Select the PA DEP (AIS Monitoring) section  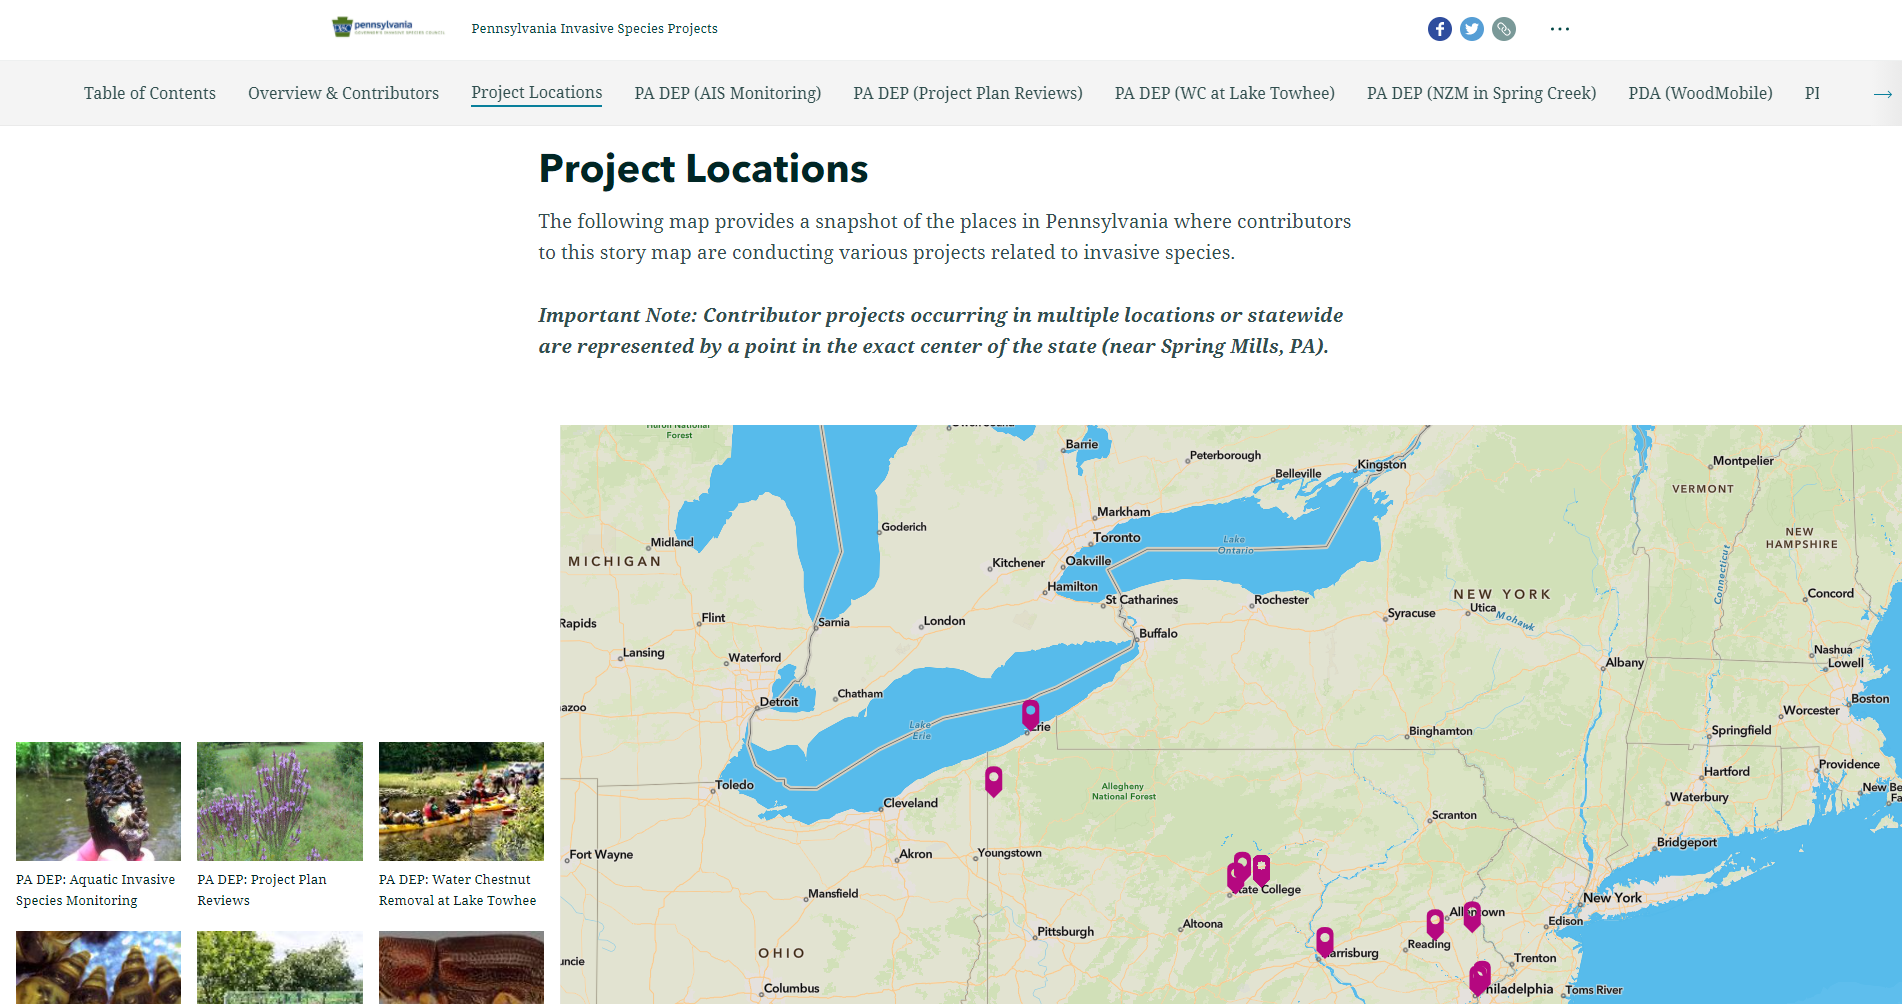pos(727,93)
